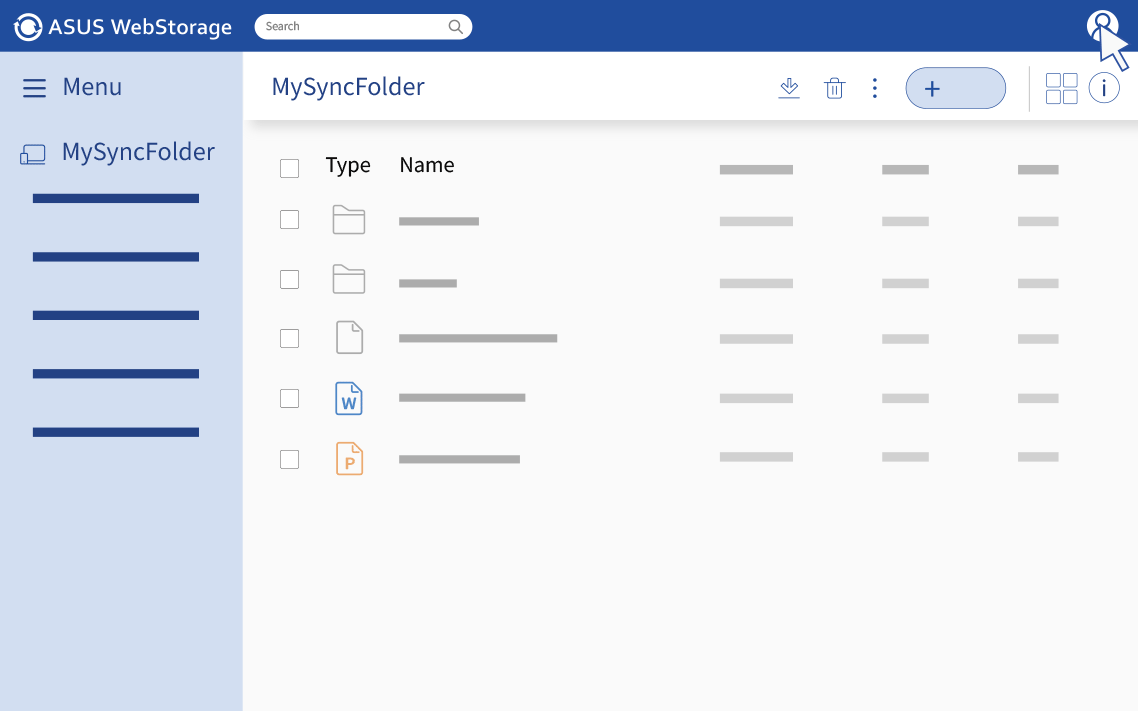Viewport: 1138px width, 711px height.
Task: Click the trash delete icon
Action: (x=835, y=88)
